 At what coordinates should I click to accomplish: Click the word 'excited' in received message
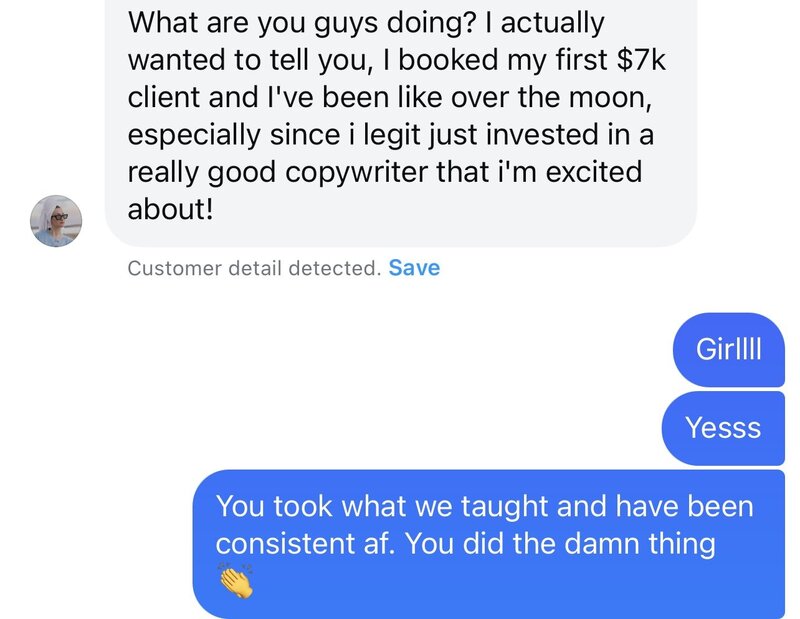[x=594, y=172]
